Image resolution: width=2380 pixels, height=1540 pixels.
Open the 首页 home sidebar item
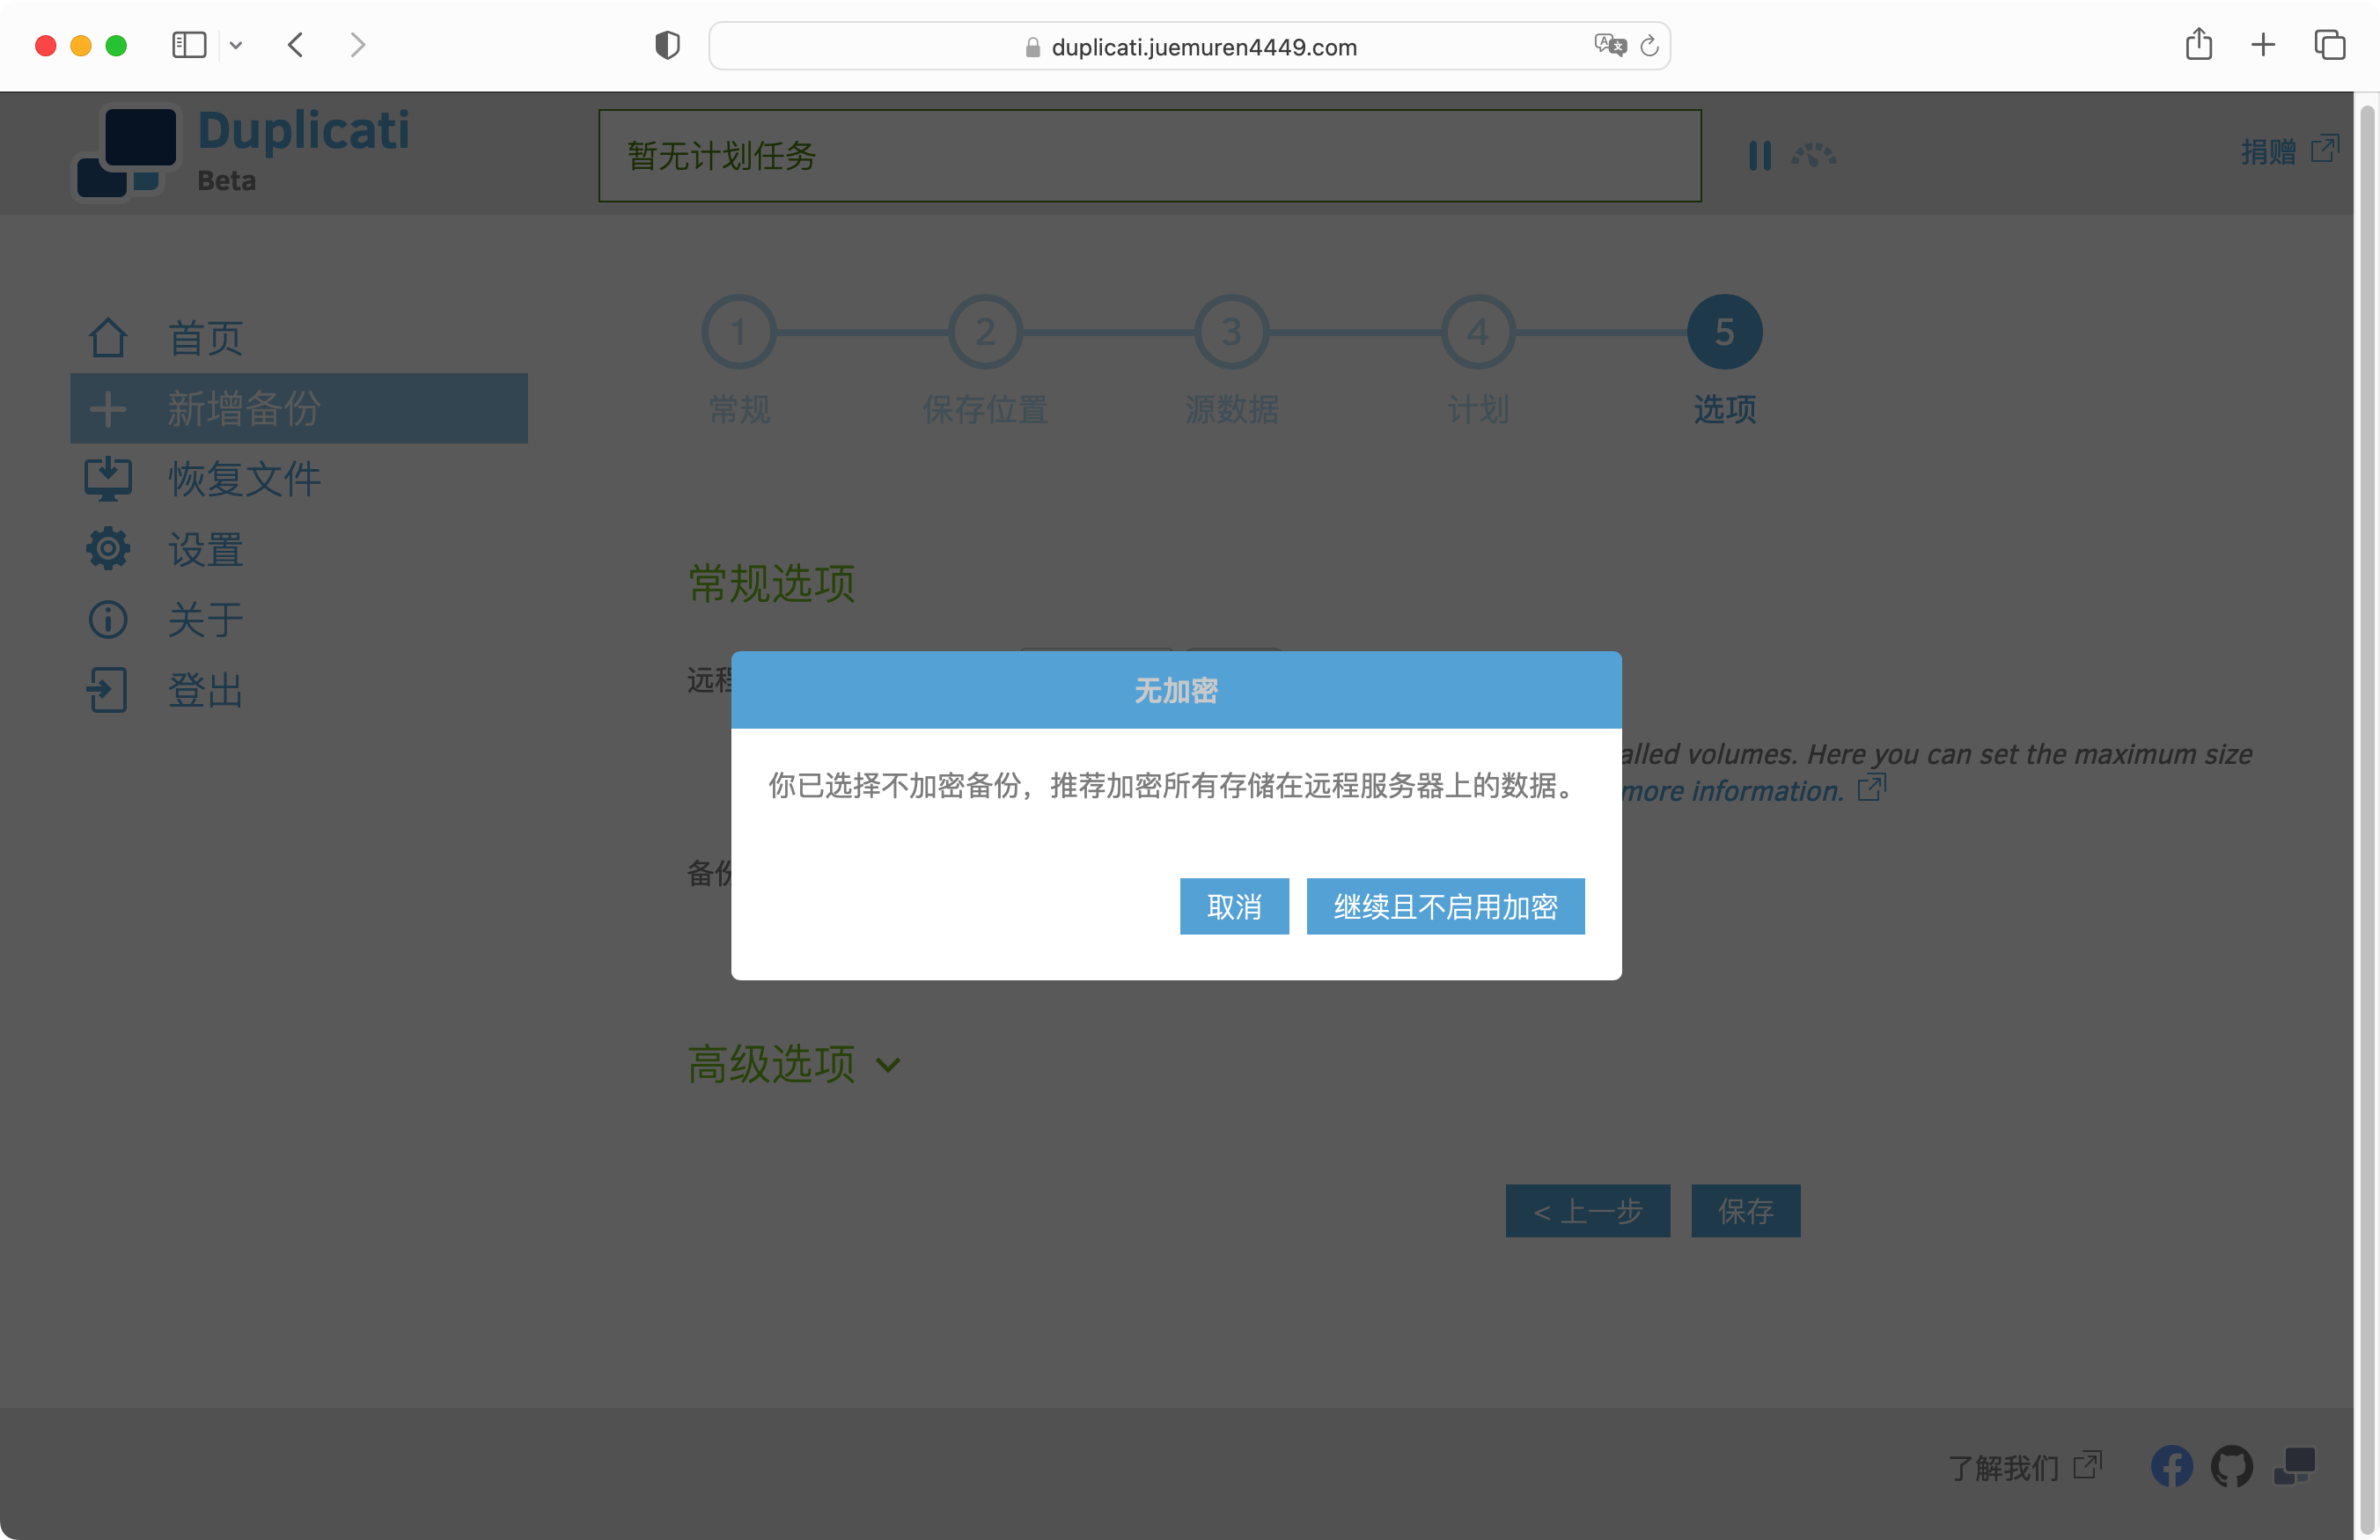coord(205,338)
